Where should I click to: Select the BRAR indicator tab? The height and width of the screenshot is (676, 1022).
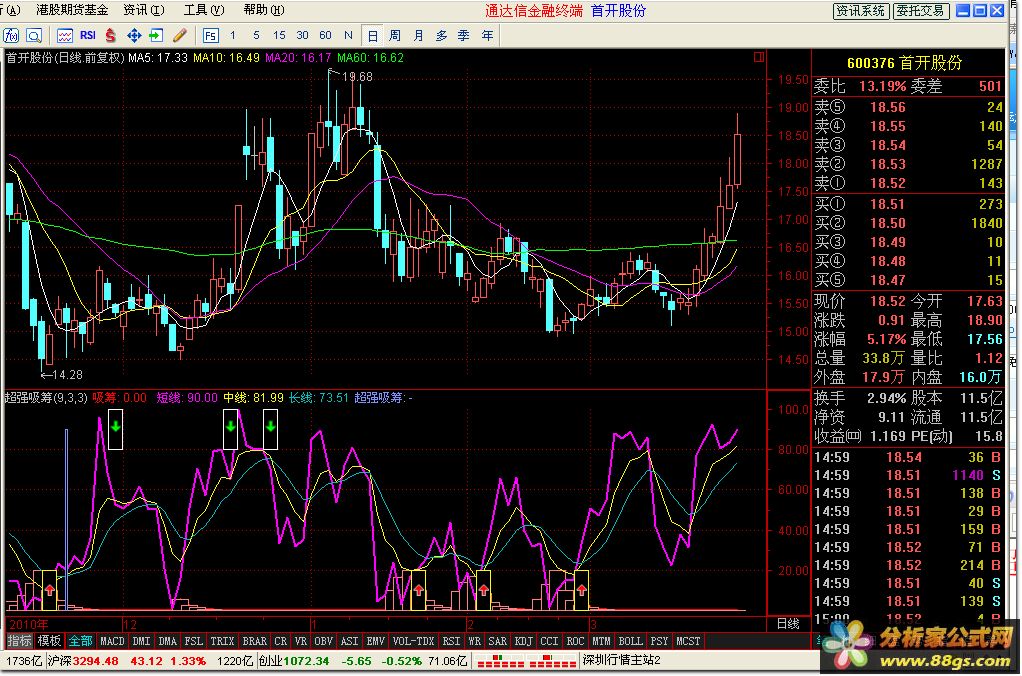click(254, 641)
